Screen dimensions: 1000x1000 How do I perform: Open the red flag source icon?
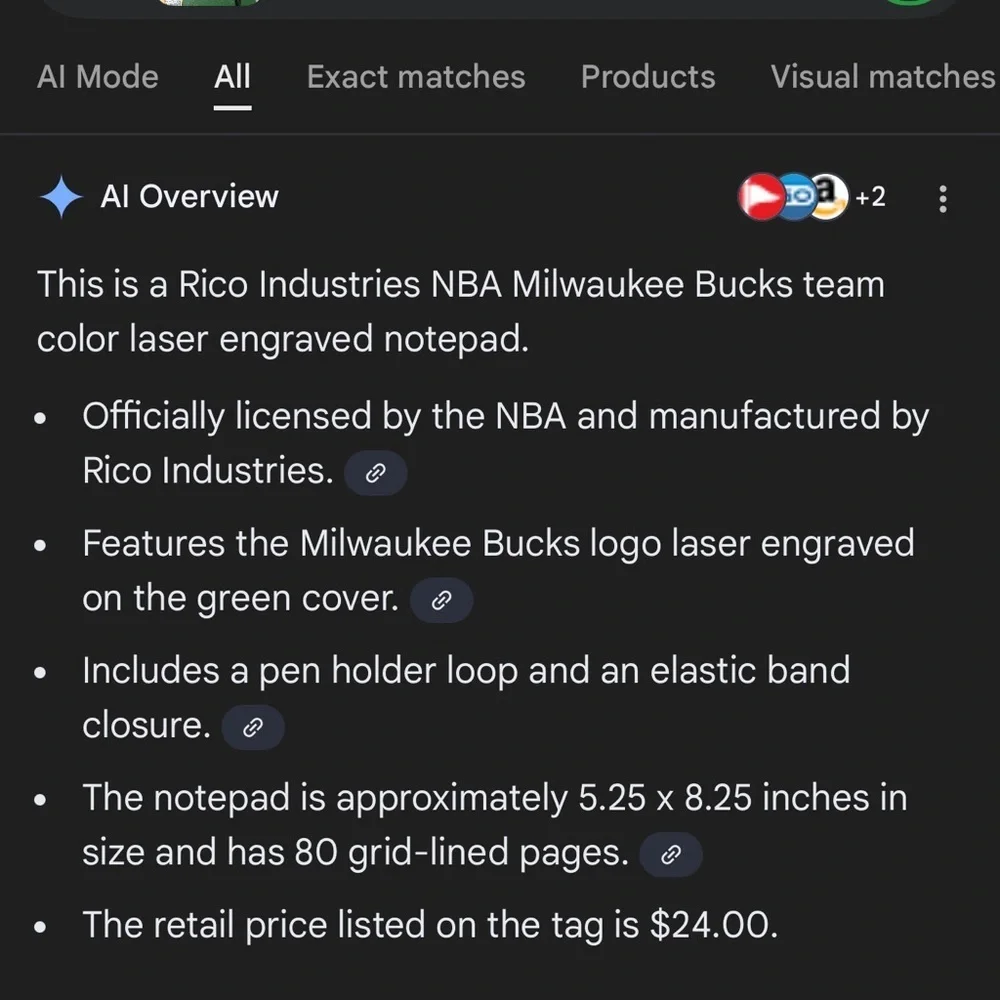[x=760, y=196]
